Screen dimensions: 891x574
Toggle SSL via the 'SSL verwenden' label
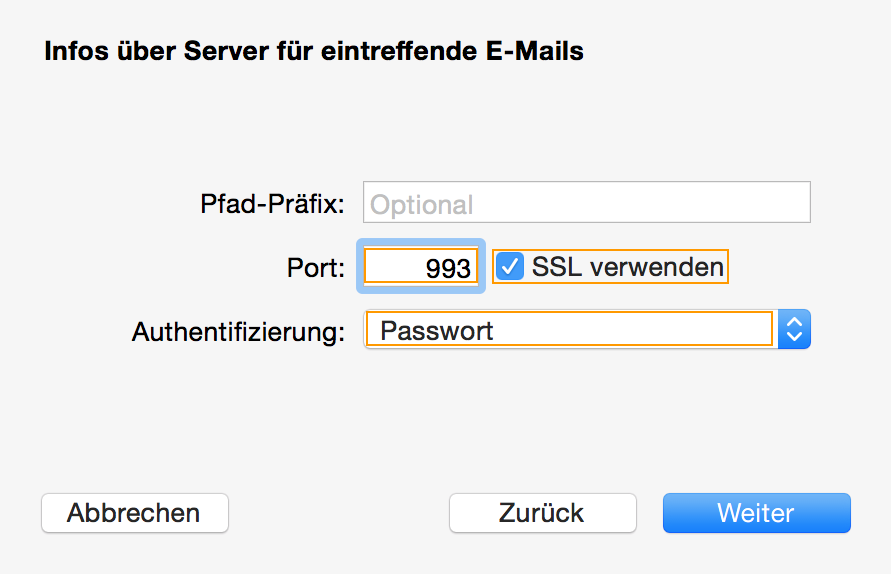coord(627,267)
